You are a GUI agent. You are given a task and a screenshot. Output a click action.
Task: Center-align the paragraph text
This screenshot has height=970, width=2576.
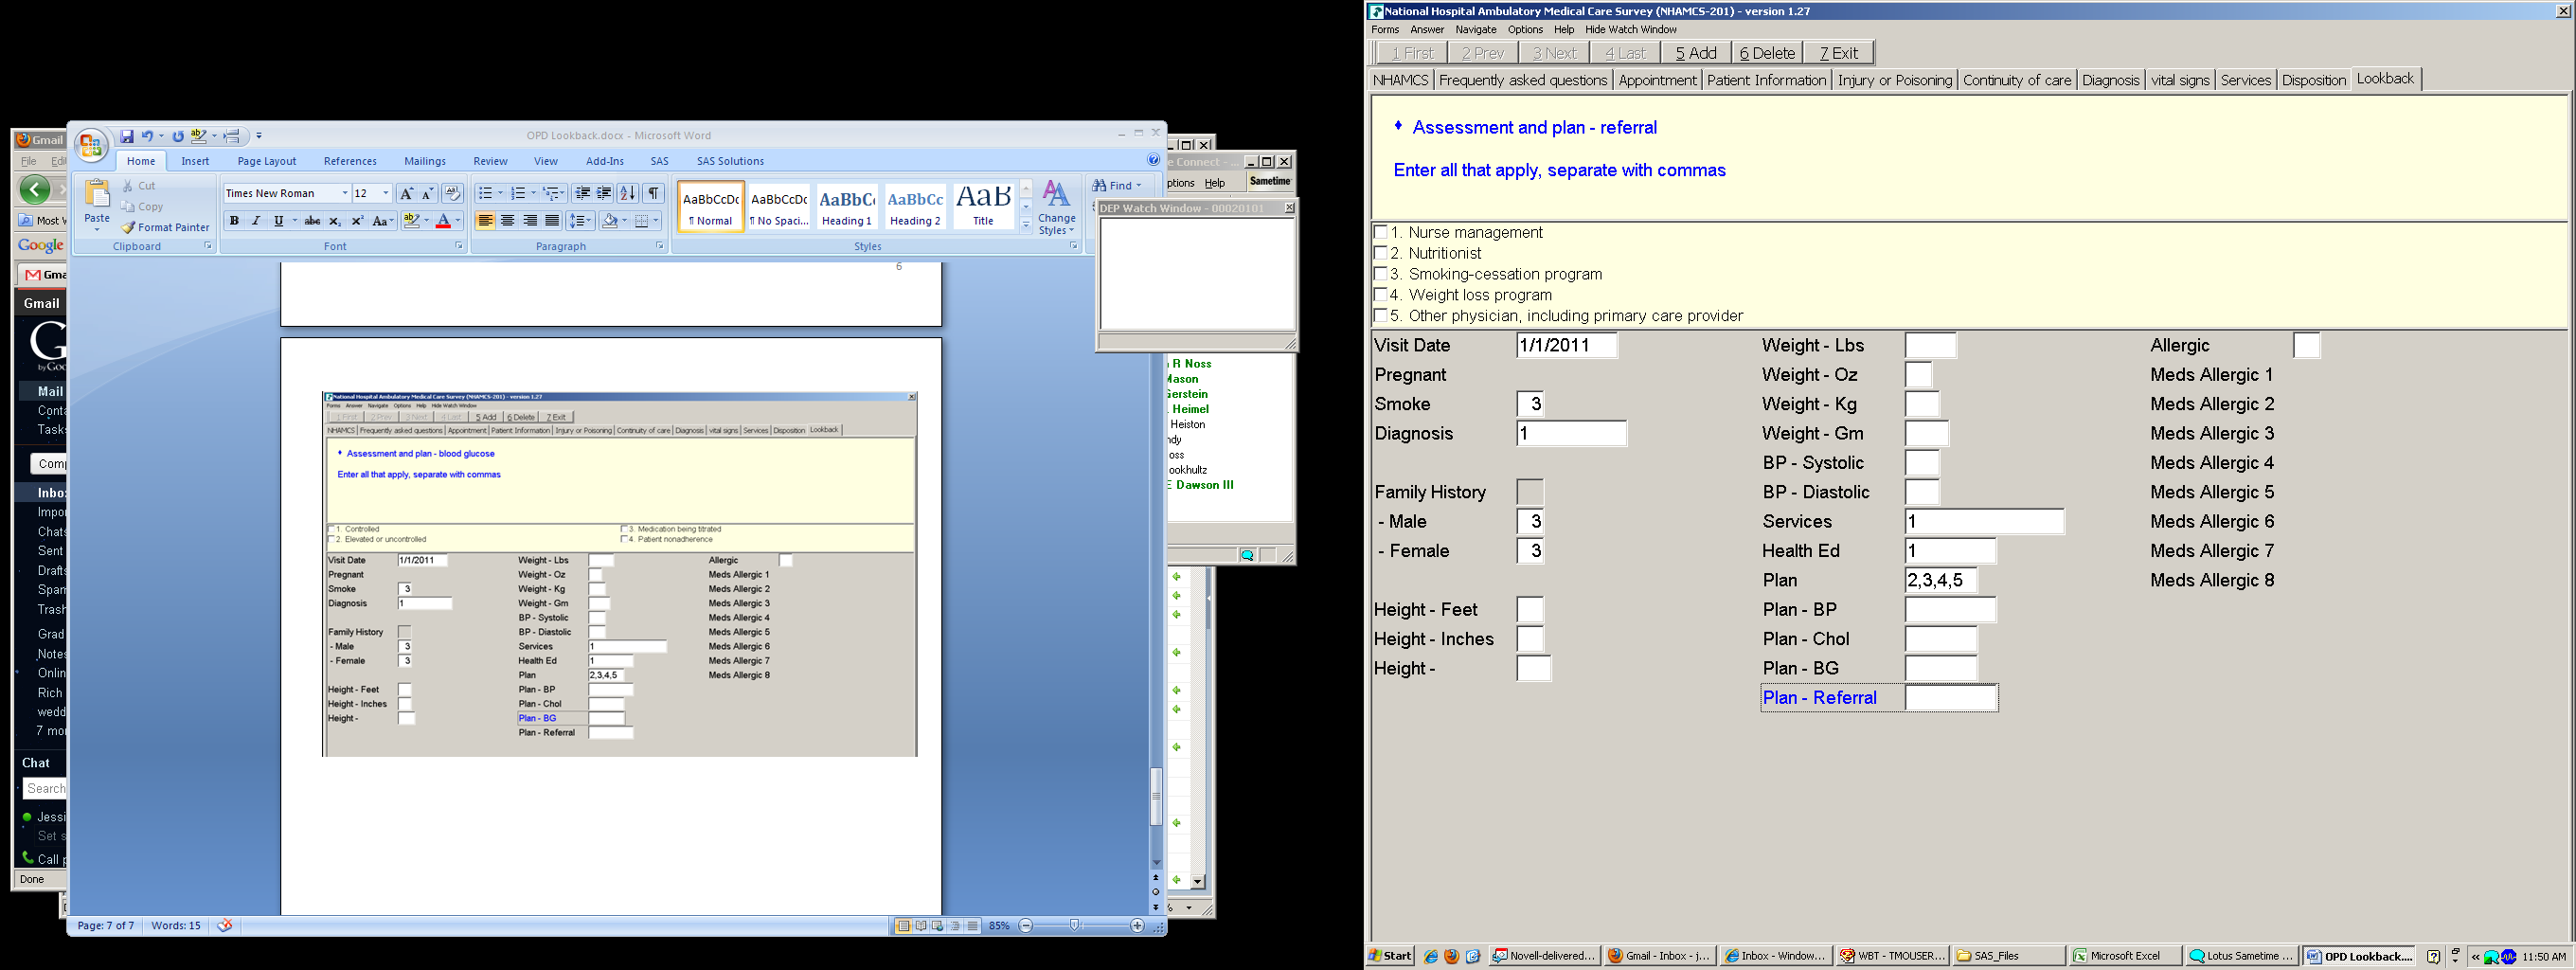(508, 221)
